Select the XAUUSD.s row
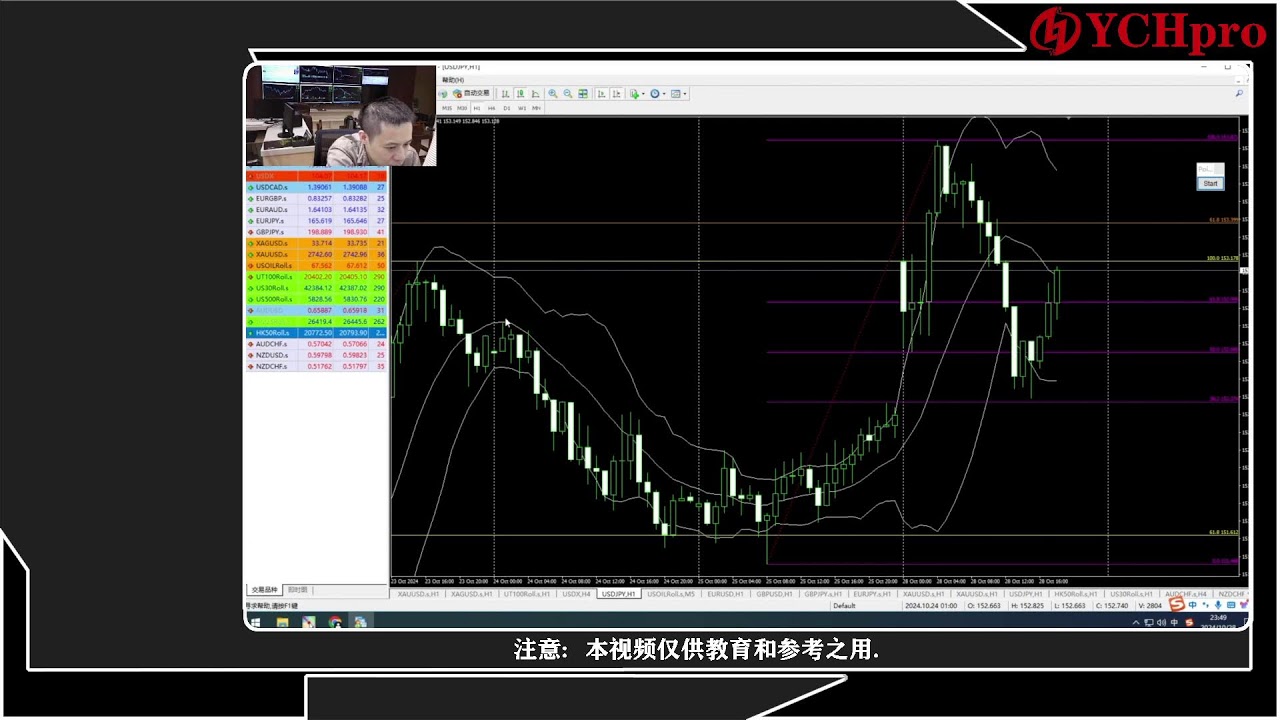The width and height of the screenshot is (1280, 720). coord(316,254)
